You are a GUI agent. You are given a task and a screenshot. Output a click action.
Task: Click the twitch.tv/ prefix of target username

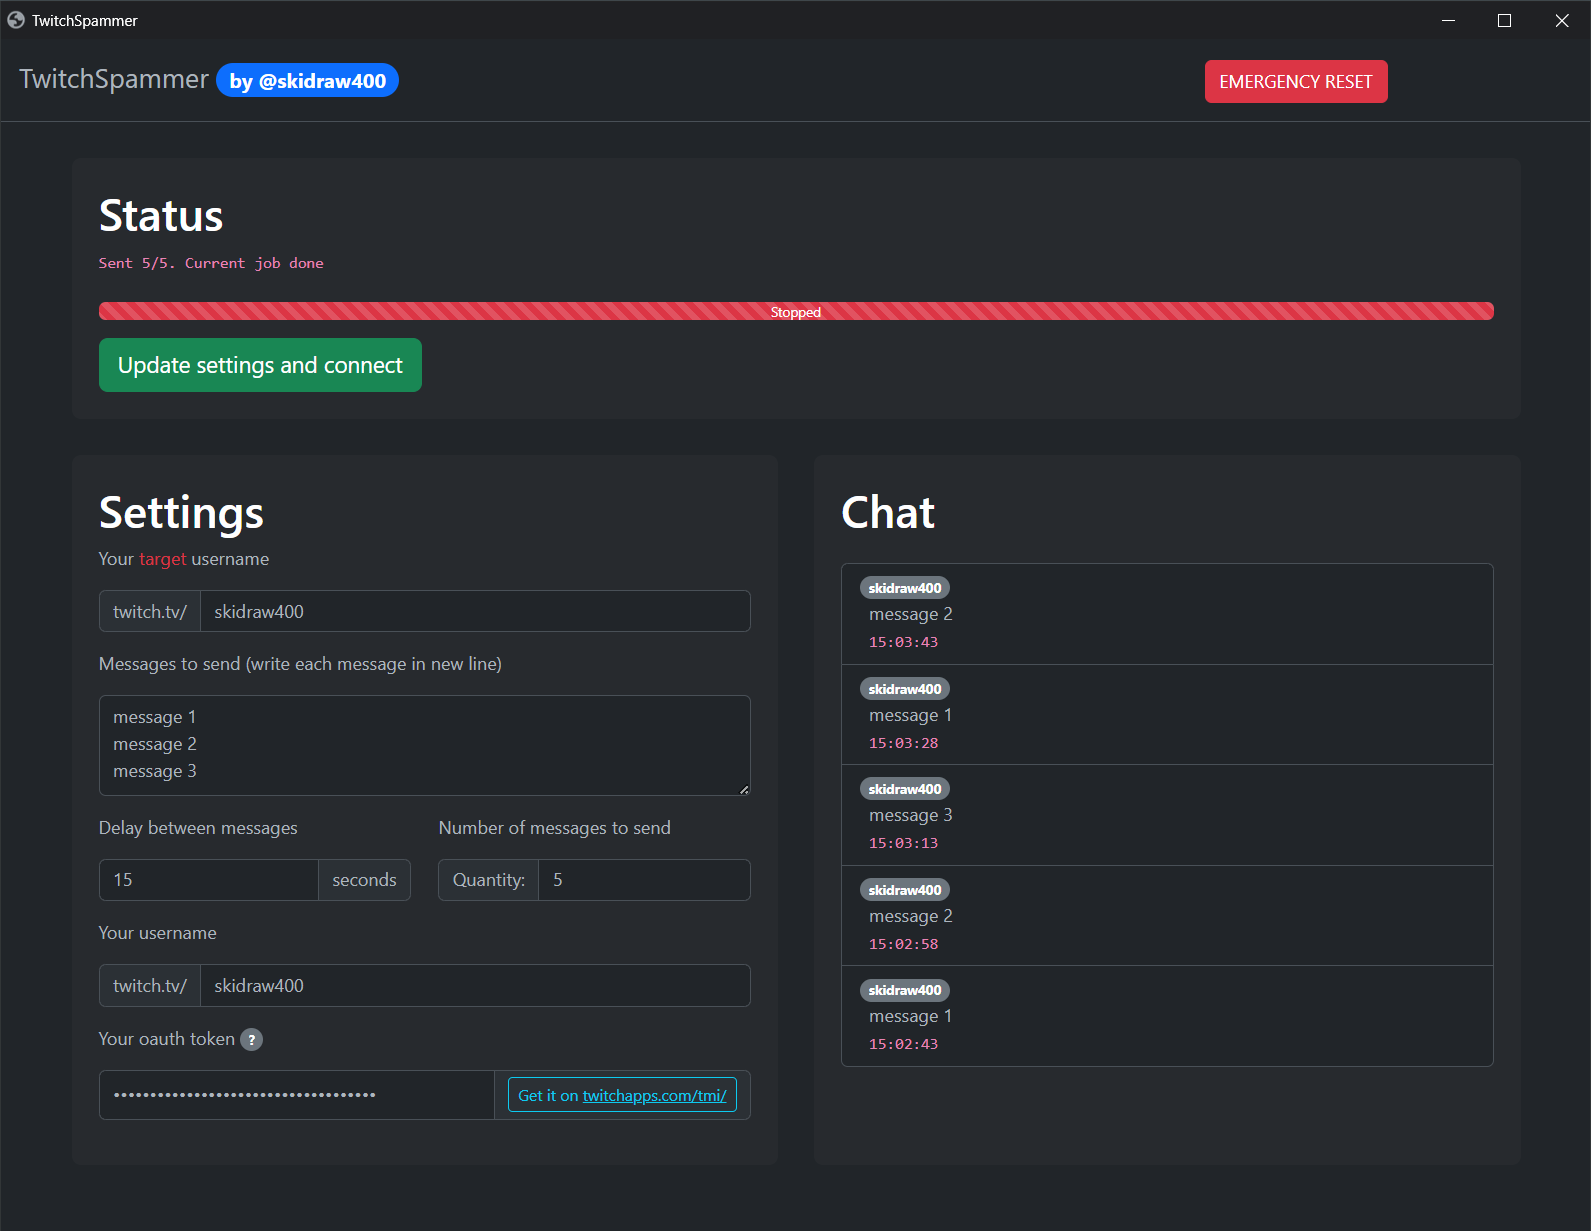pyautogui.click(x=150, y=611)
